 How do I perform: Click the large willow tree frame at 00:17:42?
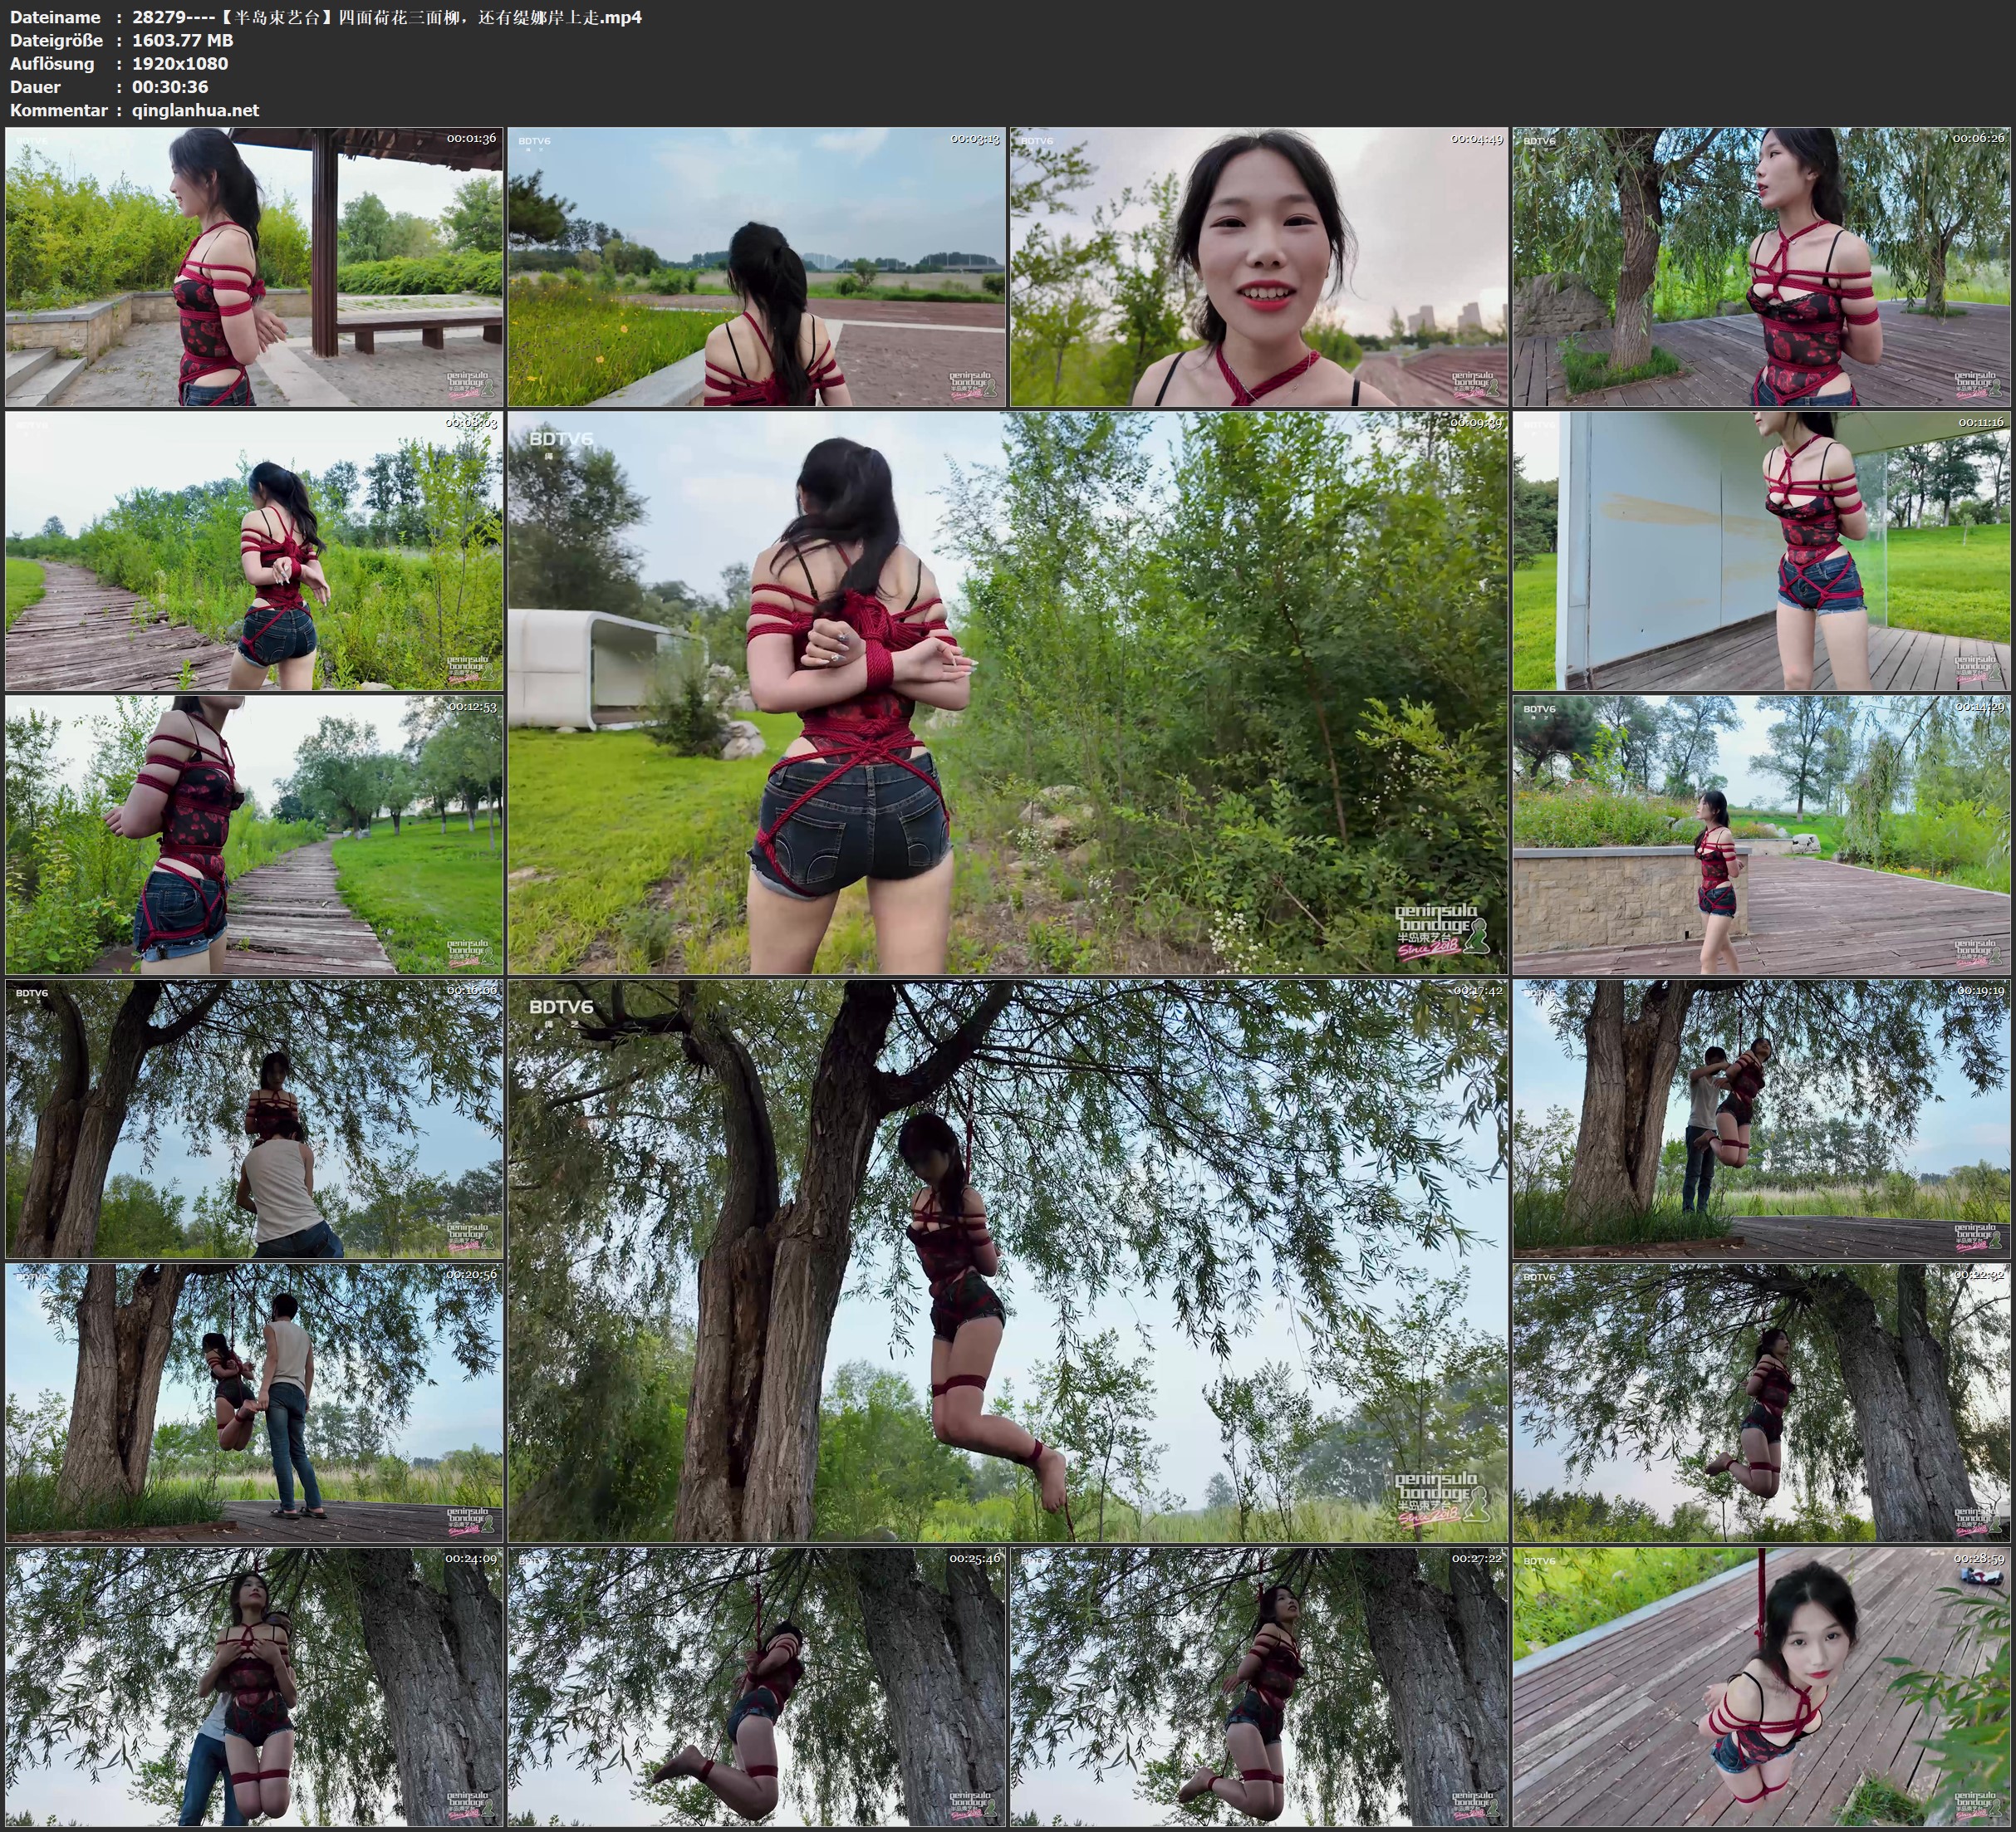1007,1261
